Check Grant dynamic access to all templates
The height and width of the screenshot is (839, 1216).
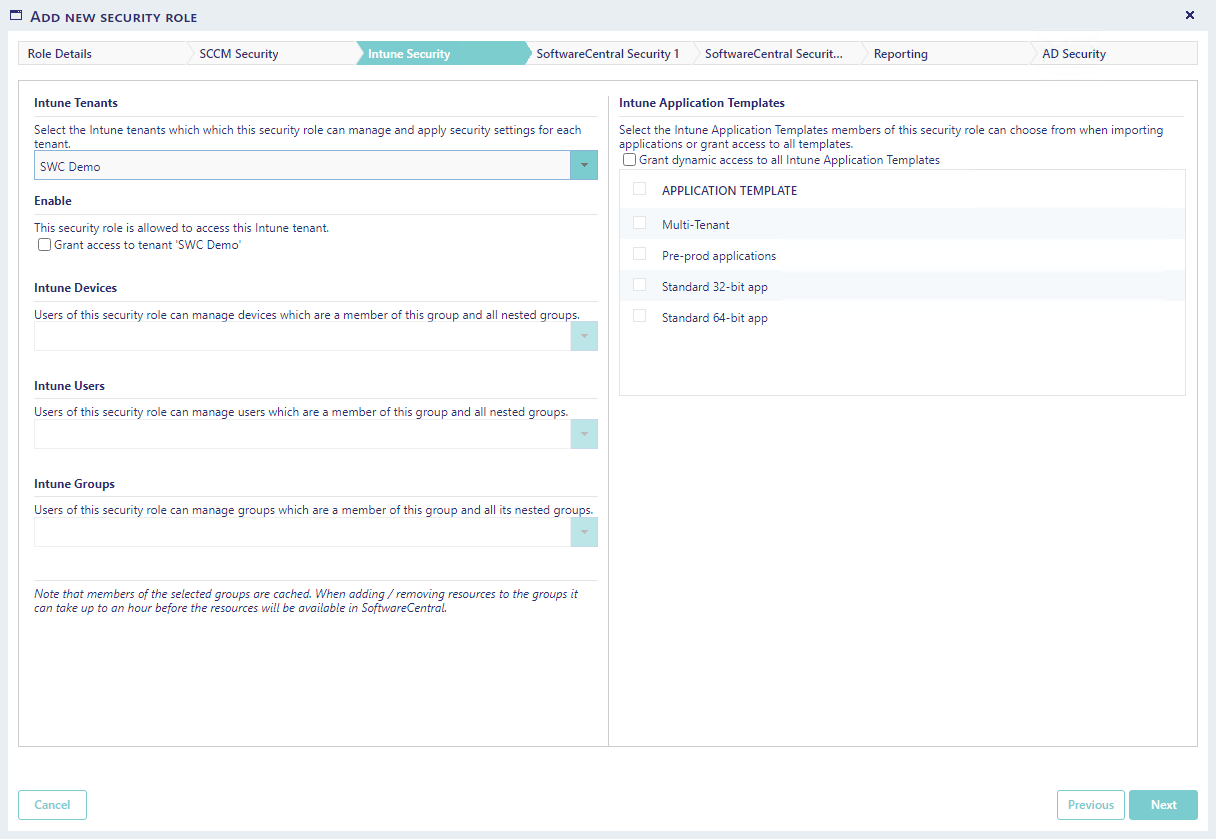(629, 160)
